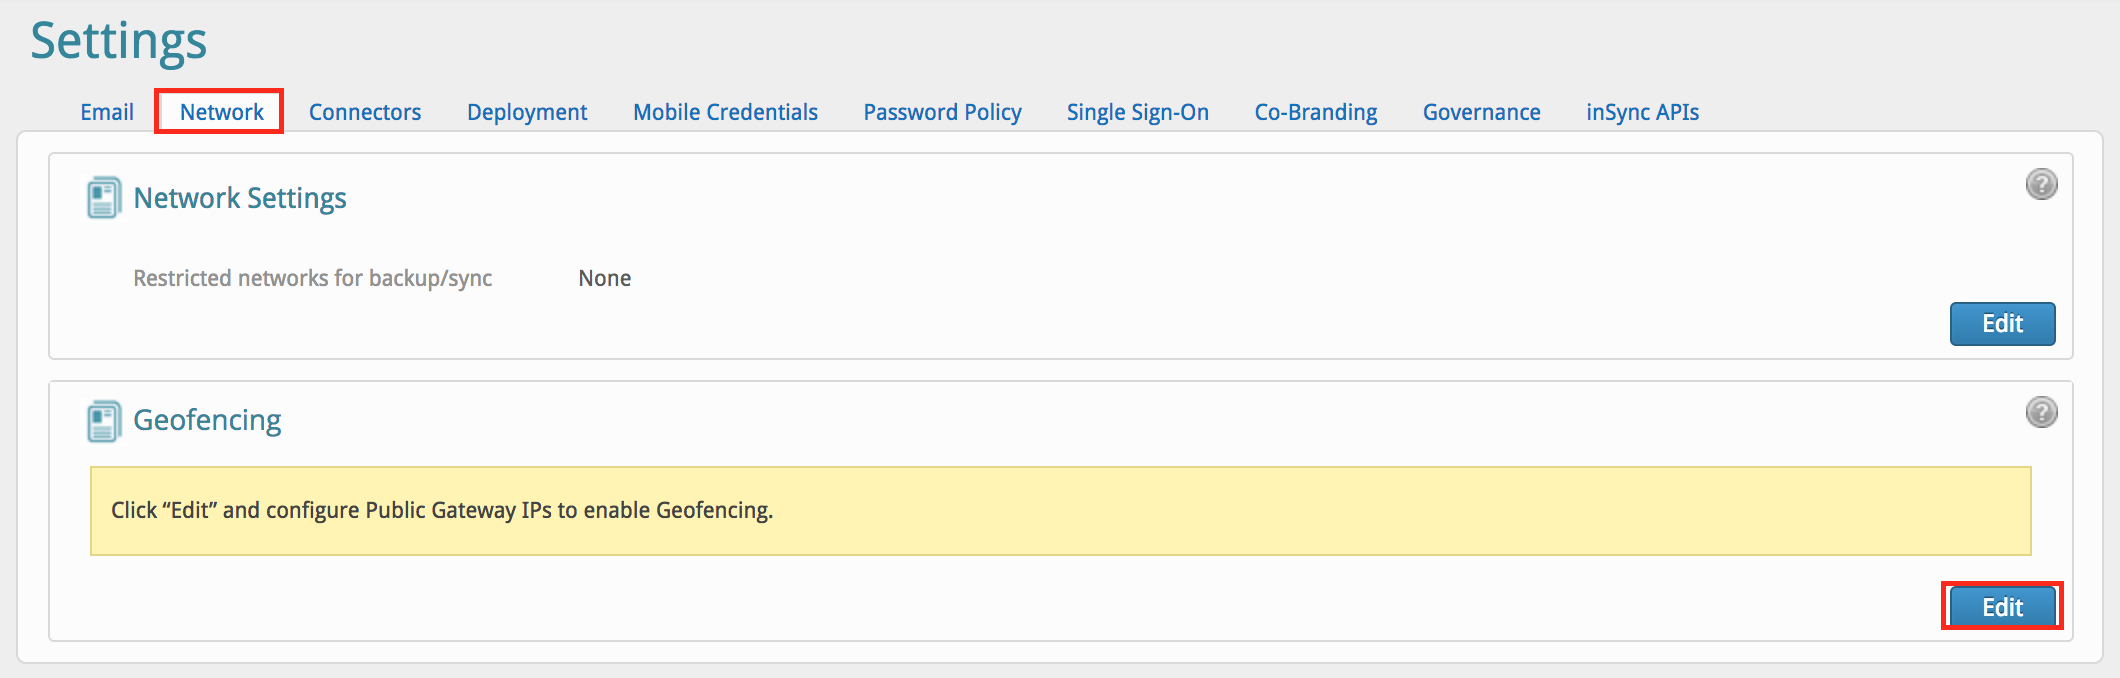Click the Geofencing document icon
The height and width of the screenshot is (678, 2120).
click(103, 421)
